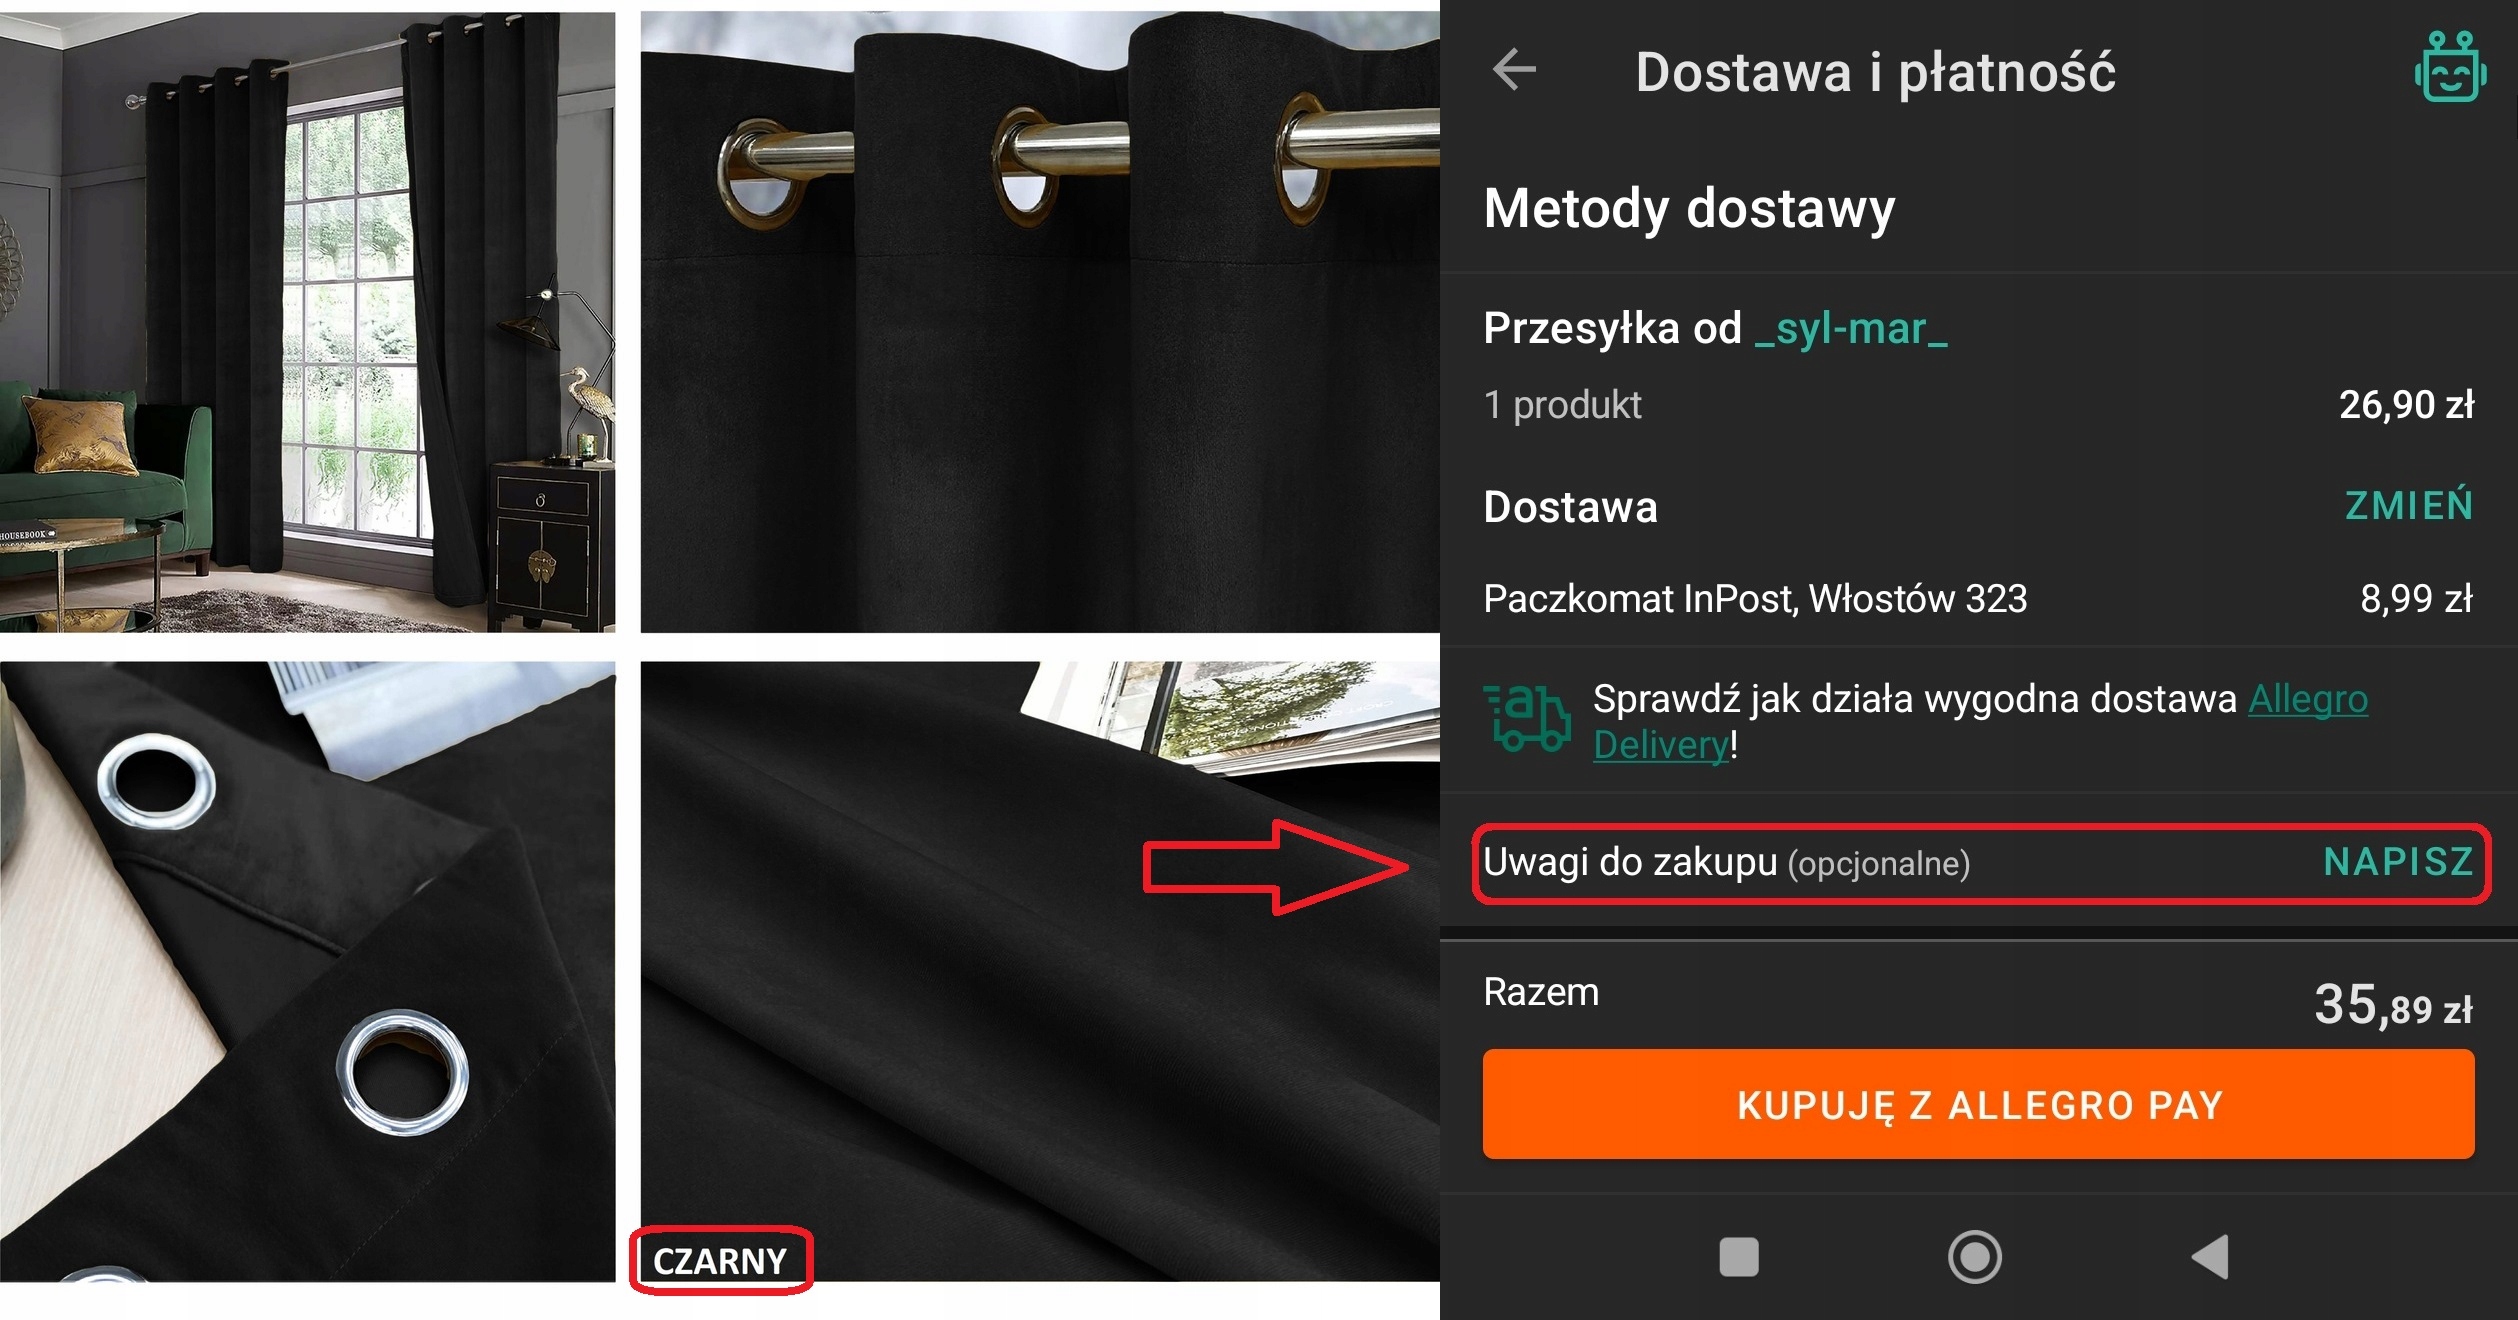The image size is (2518, 1320).
Task: Click NAPISZ to add purchase notes
Action: (2398, 862)
